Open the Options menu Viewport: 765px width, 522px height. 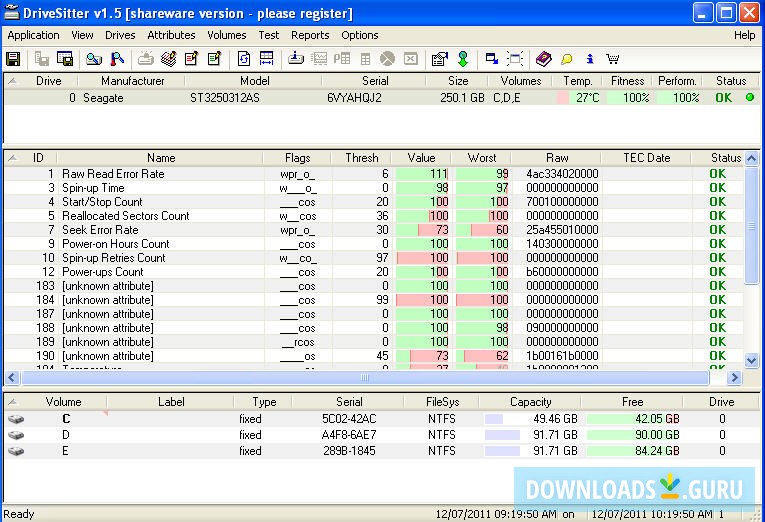coord(360,35)
